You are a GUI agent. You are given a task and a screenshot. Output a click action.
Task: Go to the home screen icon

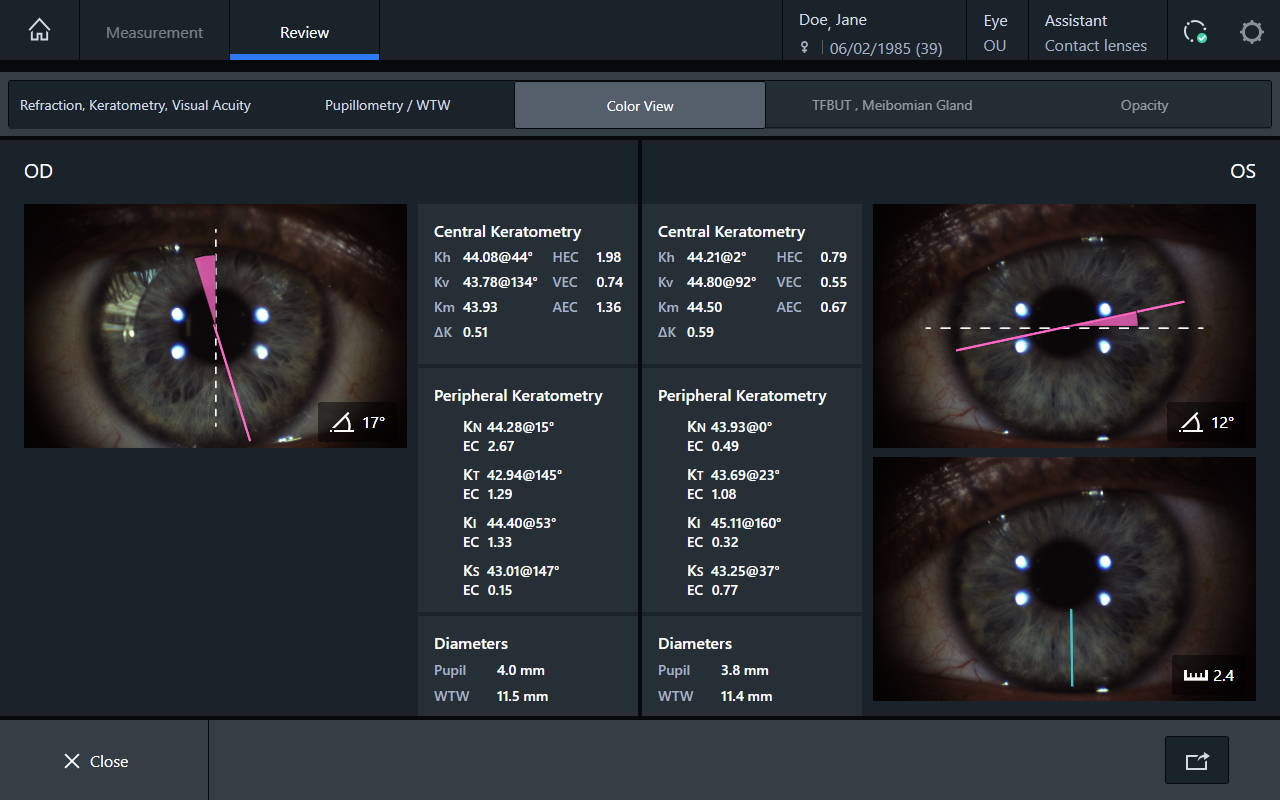coord(39,31)
